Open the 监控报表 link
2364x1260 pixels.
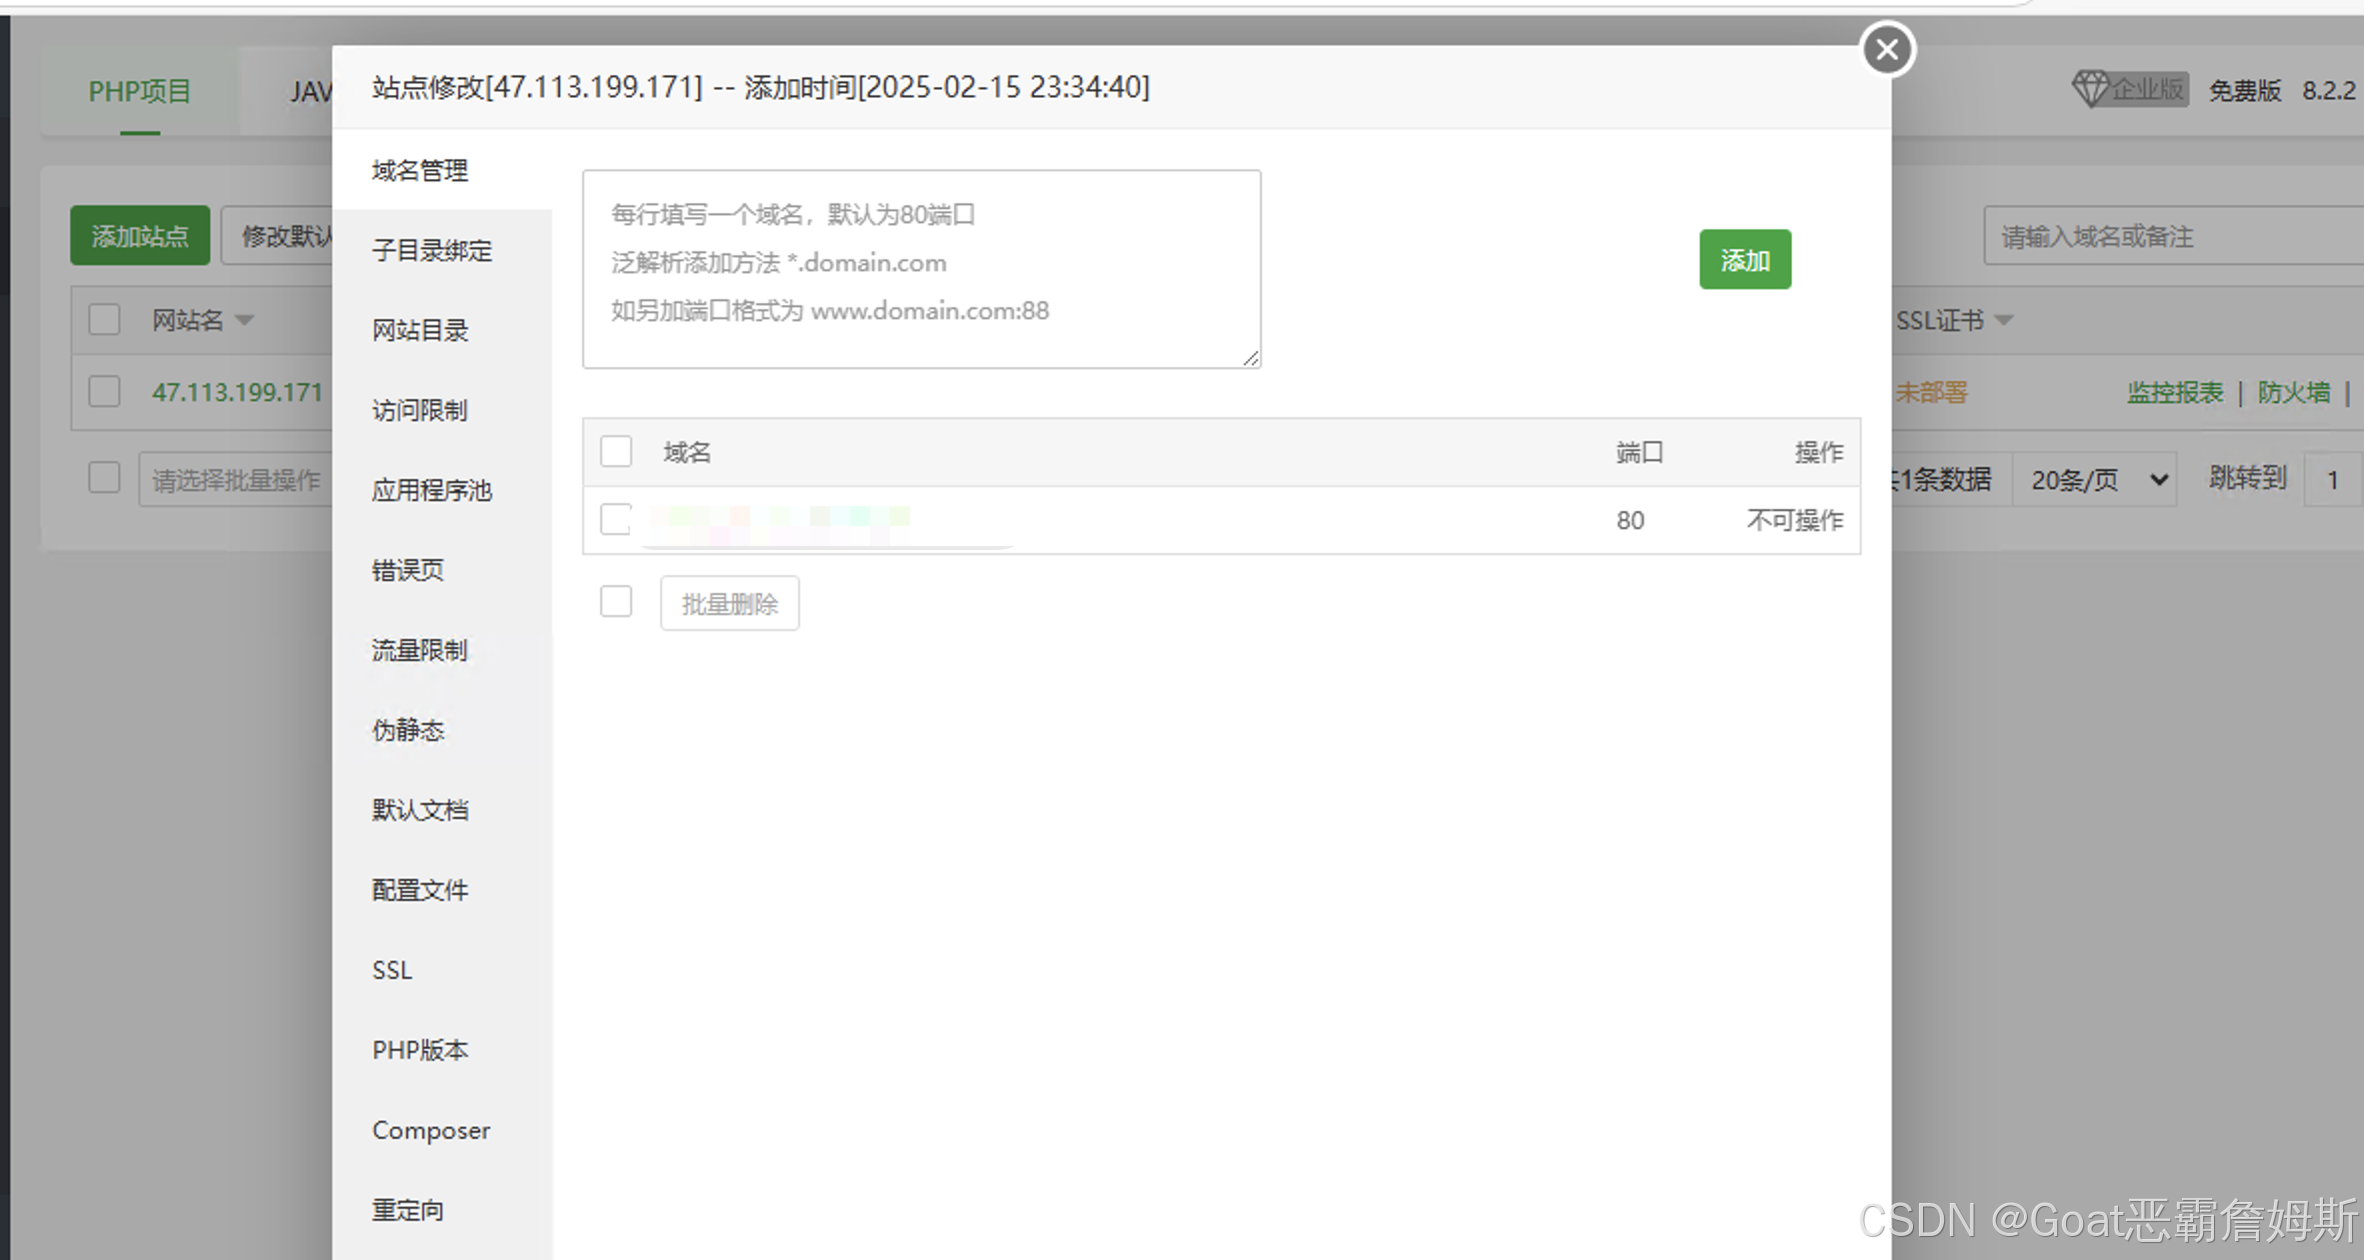pos(2175,392)
